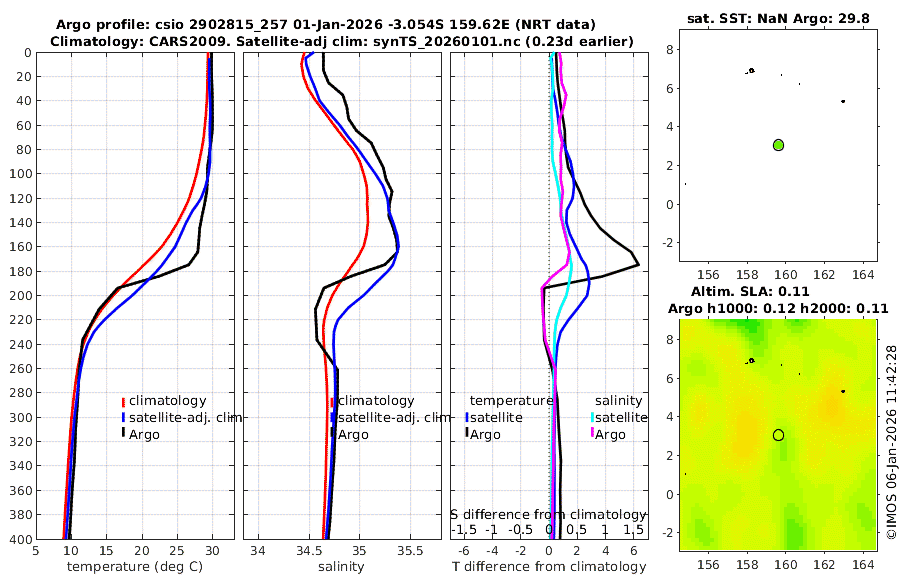Click magenta Argo salinity swatch in difference legend

click(593, 434)
